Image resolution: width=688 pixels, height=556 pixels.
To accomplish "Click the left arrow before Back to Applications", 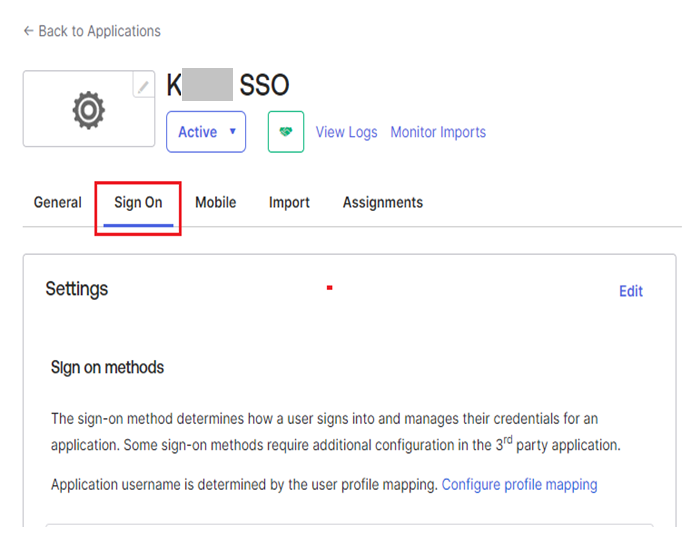I will [x=28, y=32].
